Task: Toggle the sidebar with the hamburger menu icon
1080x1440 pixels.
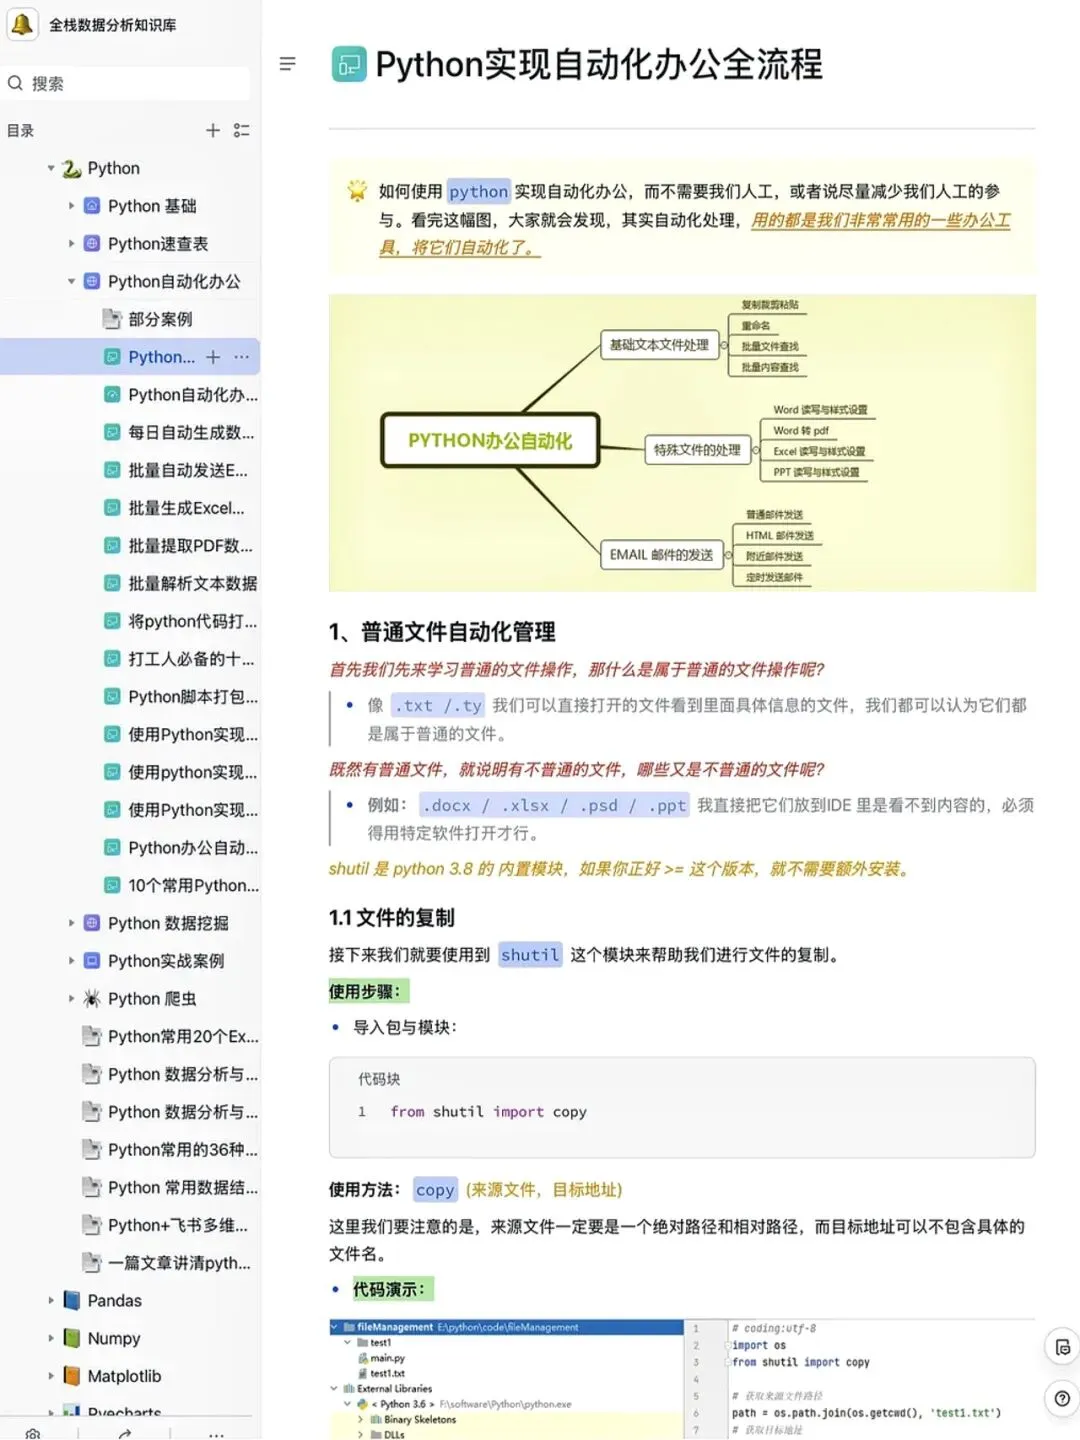Action: 288,64
